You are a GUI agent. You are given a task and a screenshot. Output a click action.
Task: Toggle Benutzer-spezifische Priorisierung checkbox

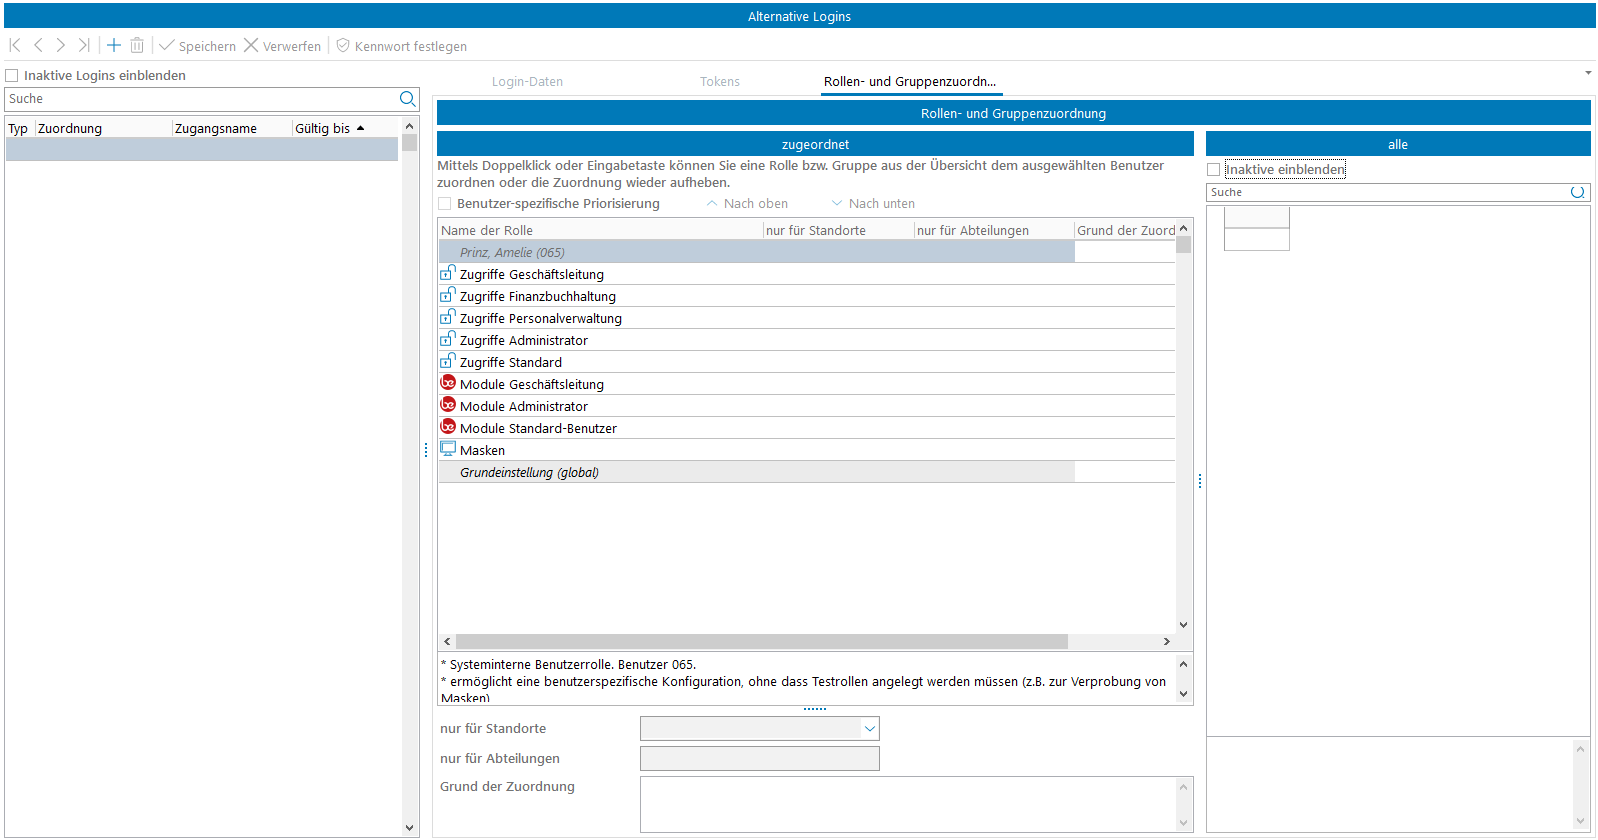(445, 204)
